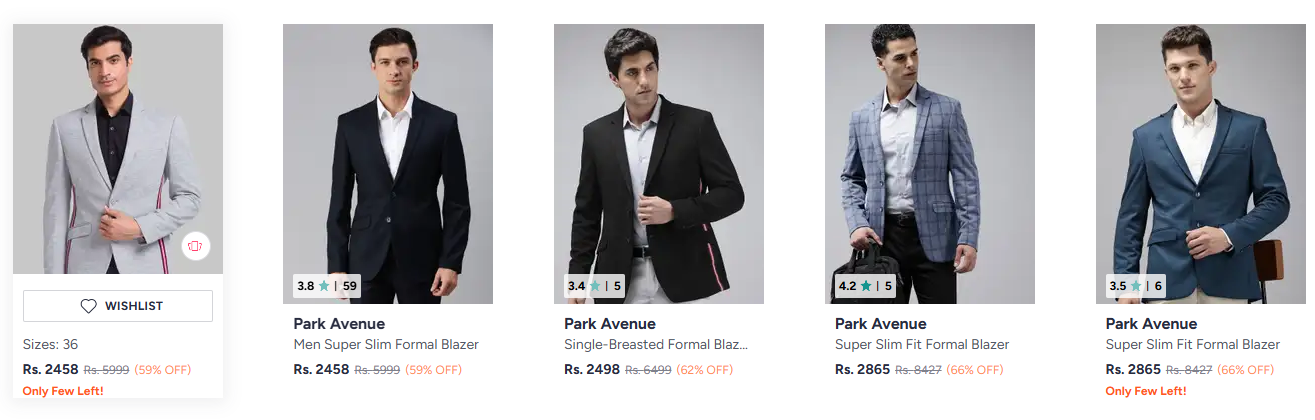The height and width of the screenshot is (420, 1315).
Task: Click Sizes: 36 on grey blazer card
Action: point(50,344)
